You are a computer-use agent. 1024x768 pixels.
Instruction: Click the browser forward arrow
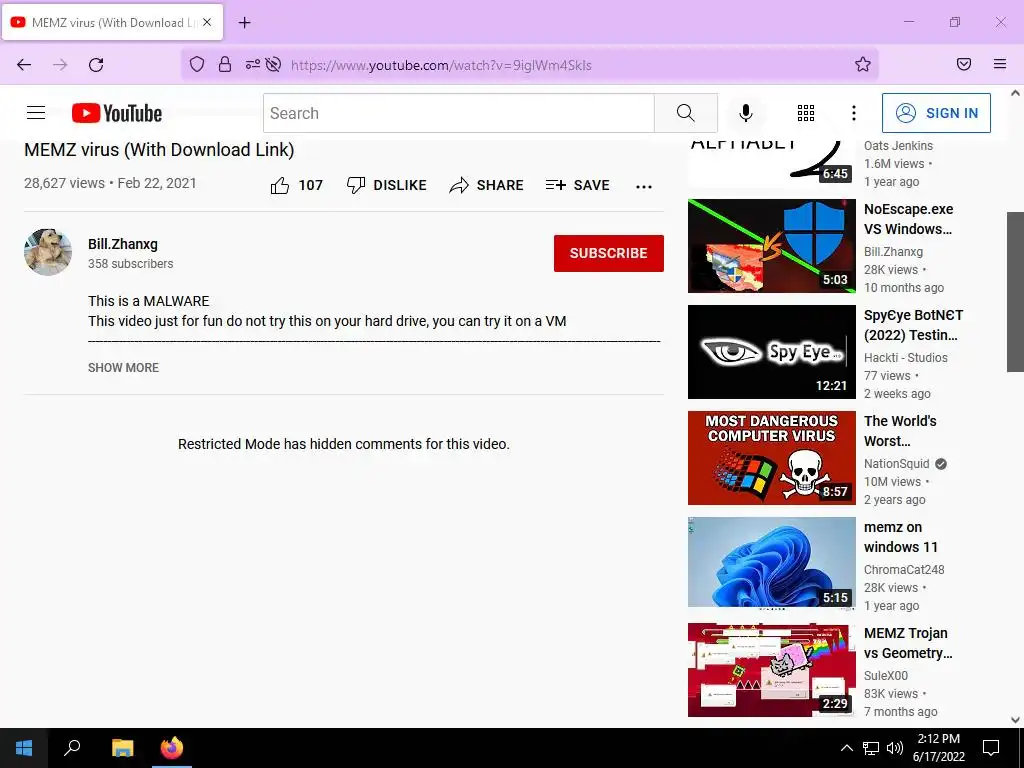(60, 65)
